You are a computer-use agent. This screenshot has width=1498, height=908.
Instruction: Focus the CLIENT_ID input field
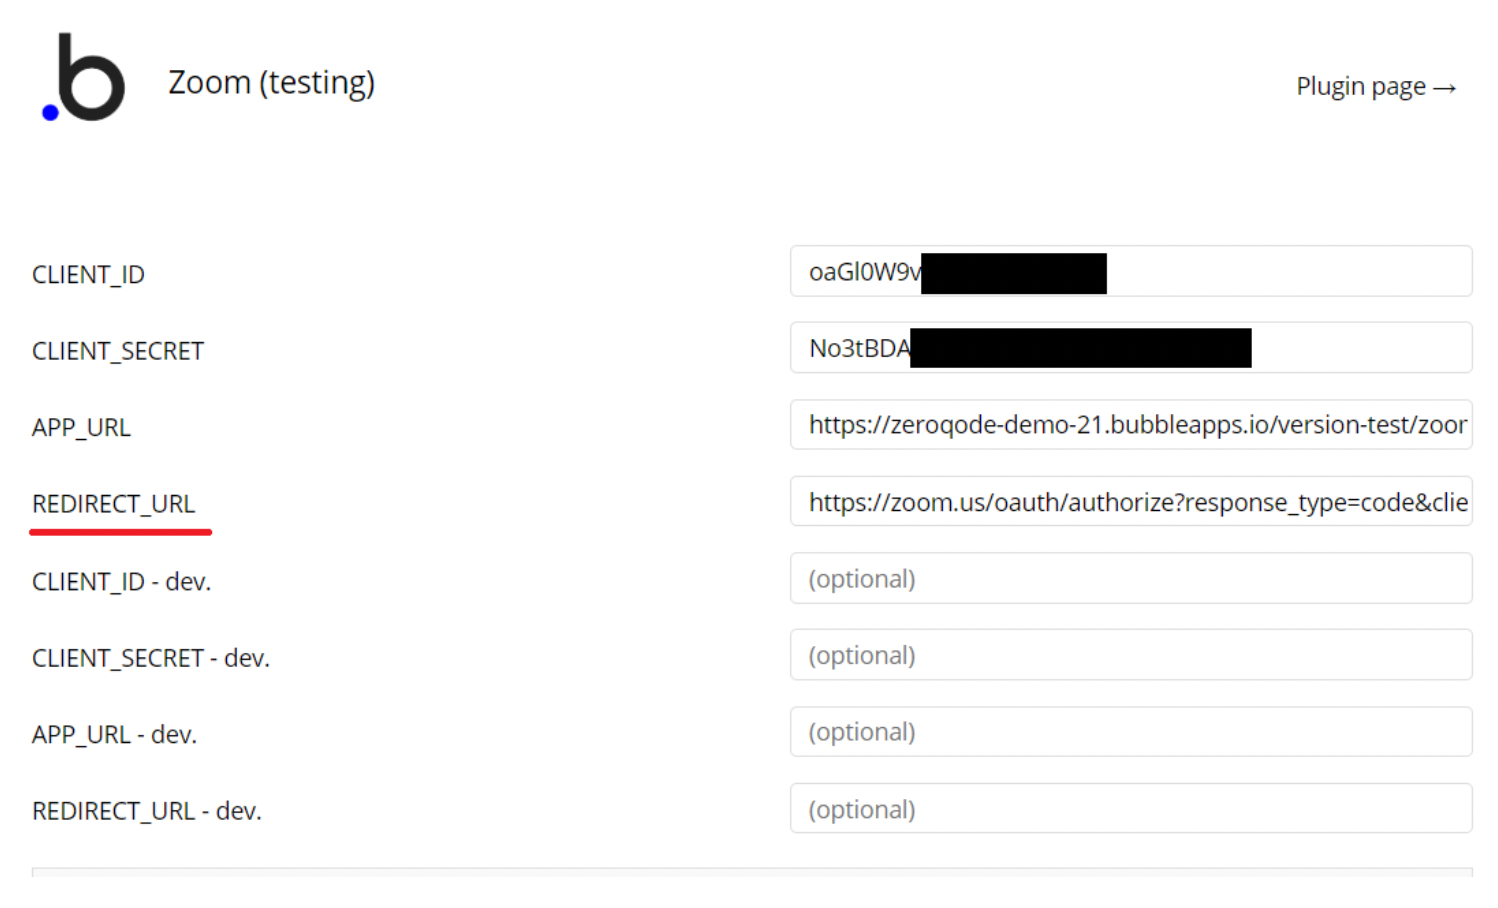tap(1131, 271)
